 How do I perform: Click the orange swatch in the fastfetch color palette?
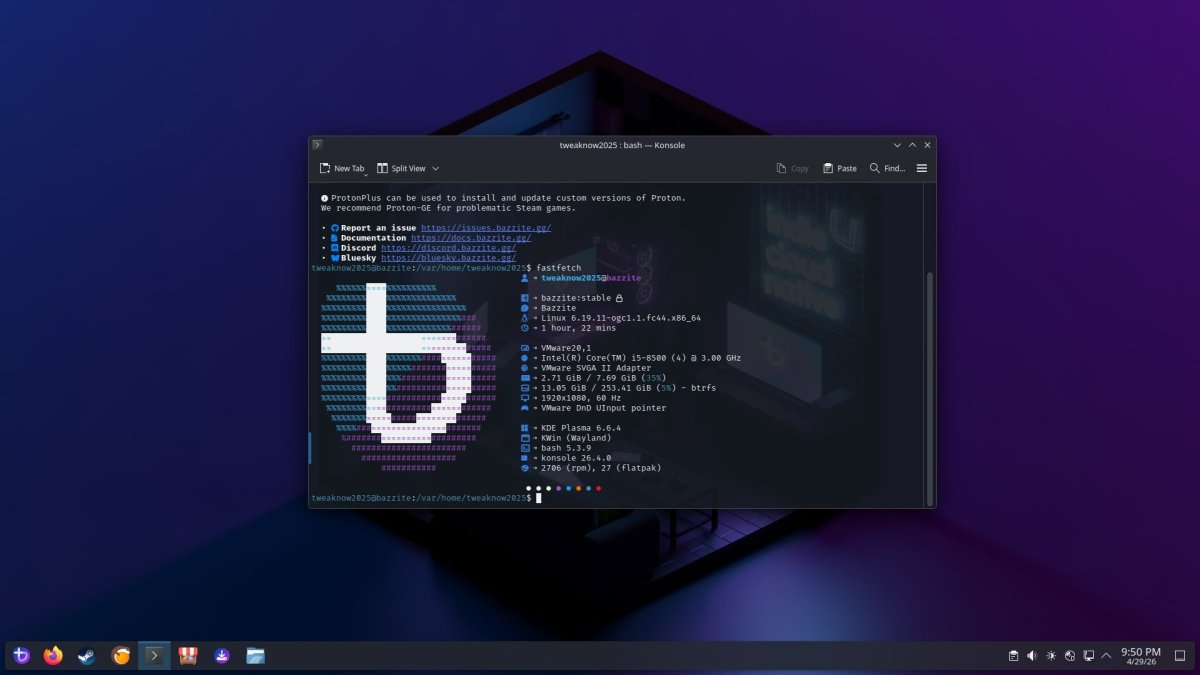578,489
